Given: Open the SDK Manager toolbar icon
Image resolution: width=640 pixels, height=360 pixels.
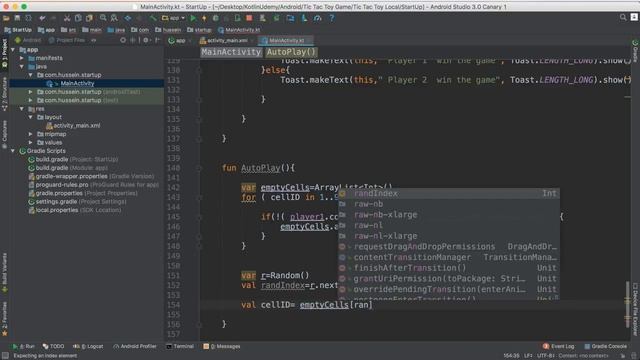Looking at the screenshot, I should pos(304,18).
